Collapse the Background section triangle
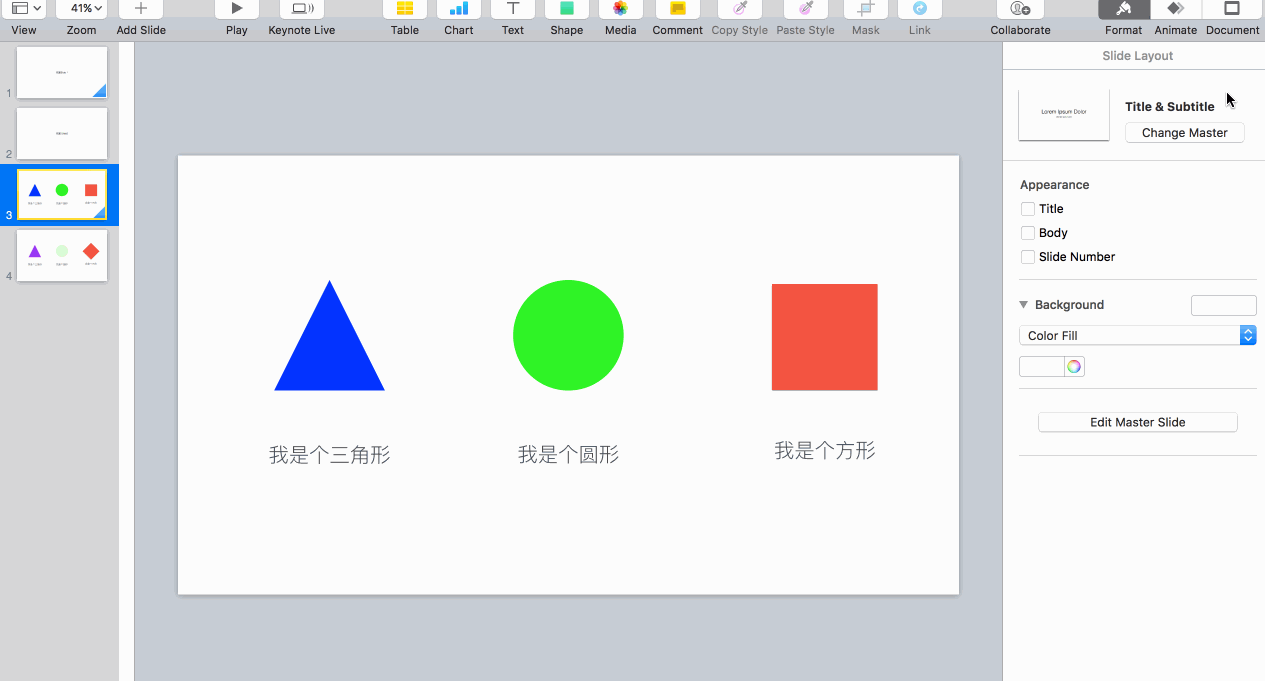Screen dimensions: 1265x681 (x=1024, y=305)
